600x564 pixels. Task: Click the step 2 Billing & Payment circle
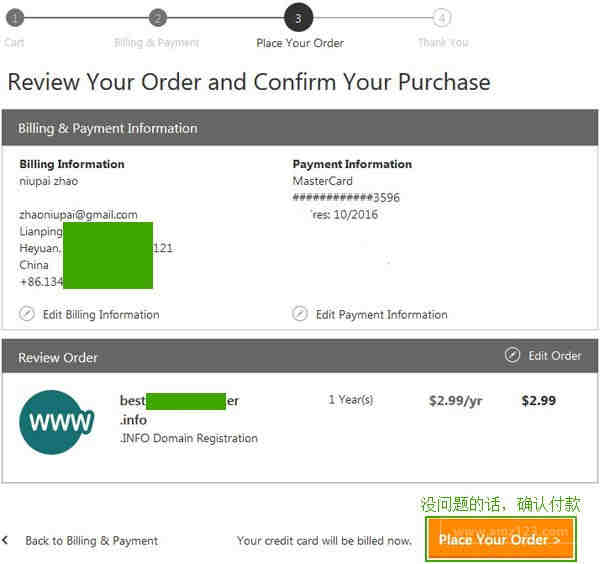158,18
